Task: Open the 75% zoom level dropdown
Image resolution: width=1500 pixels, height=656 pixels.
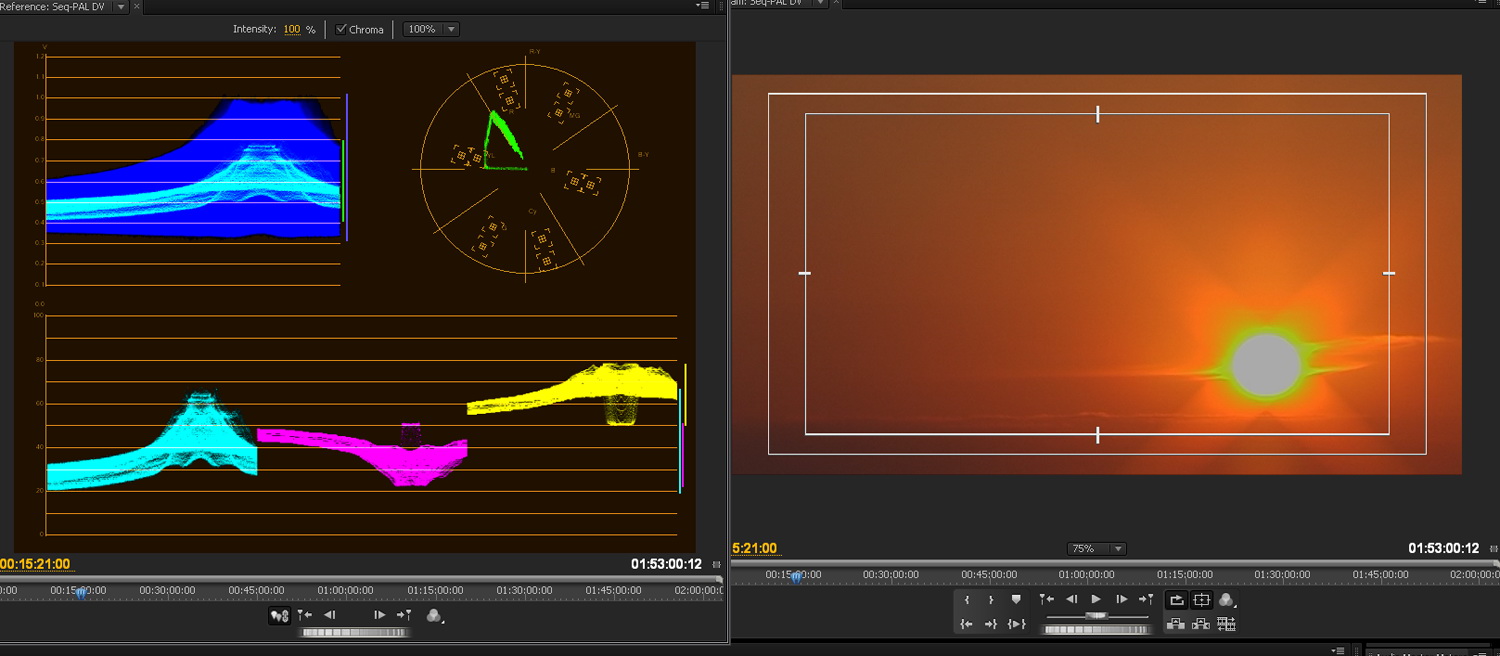Action: (1097, 549)
